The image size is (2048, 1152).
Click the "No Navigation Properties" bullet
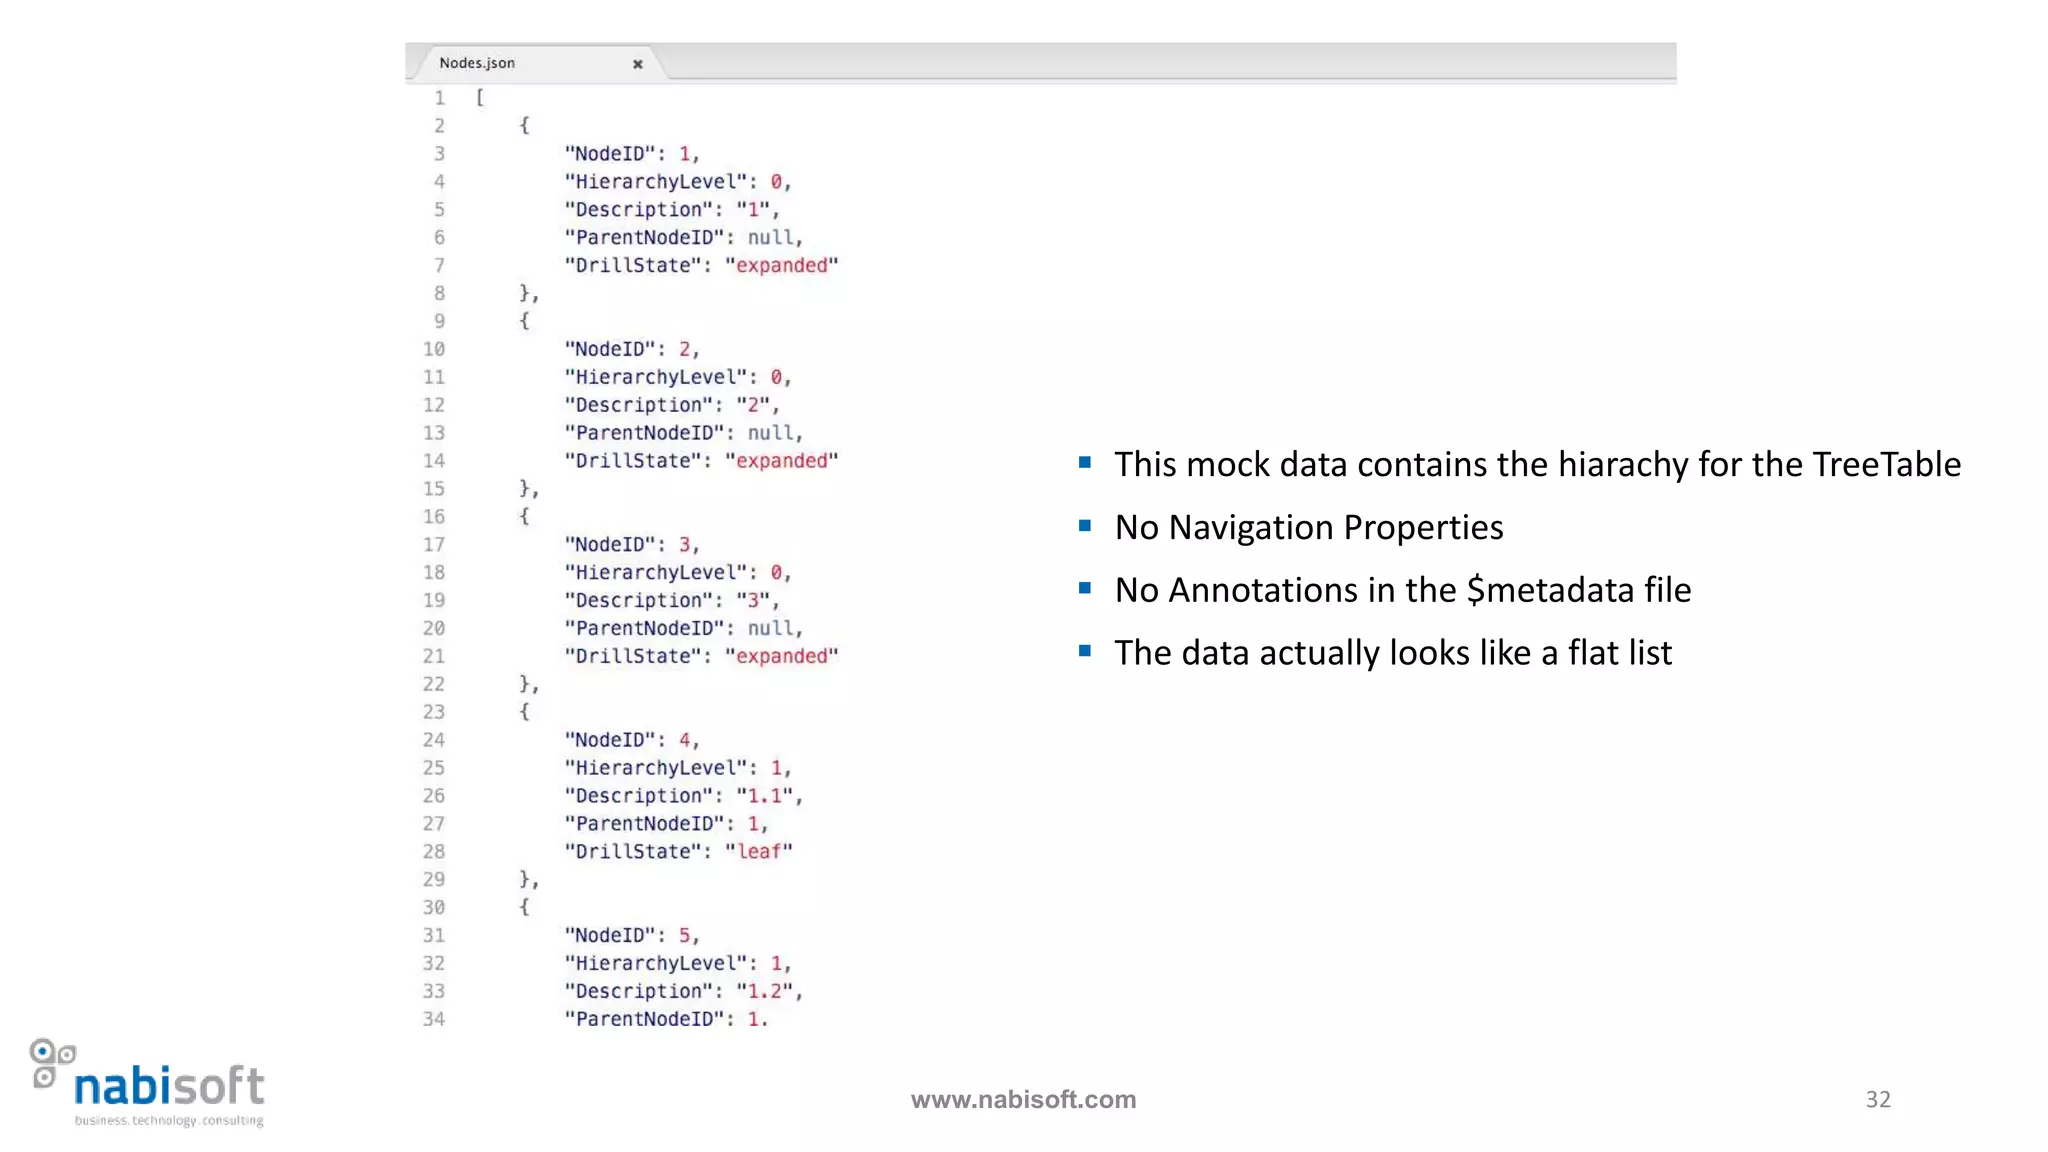1309,527
